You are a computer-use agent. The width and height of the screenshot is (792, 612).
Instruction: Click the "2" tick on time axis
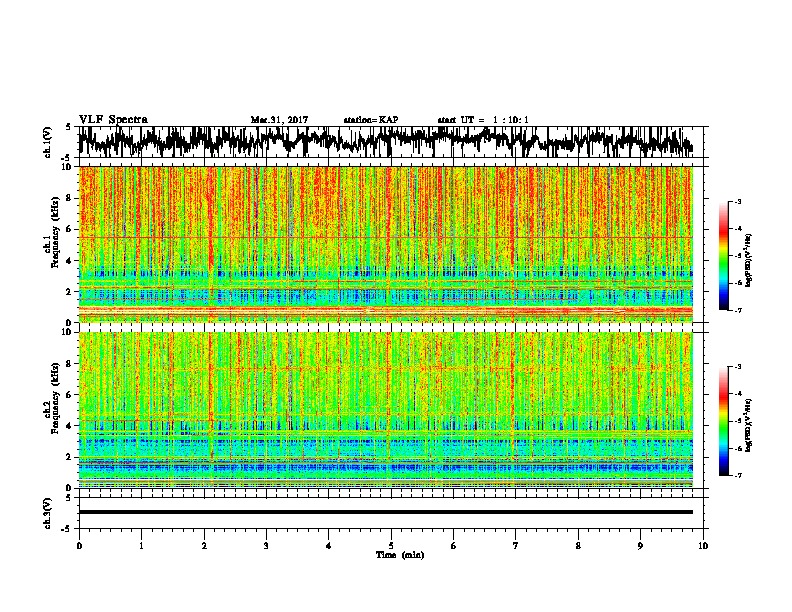coord(204,546)
